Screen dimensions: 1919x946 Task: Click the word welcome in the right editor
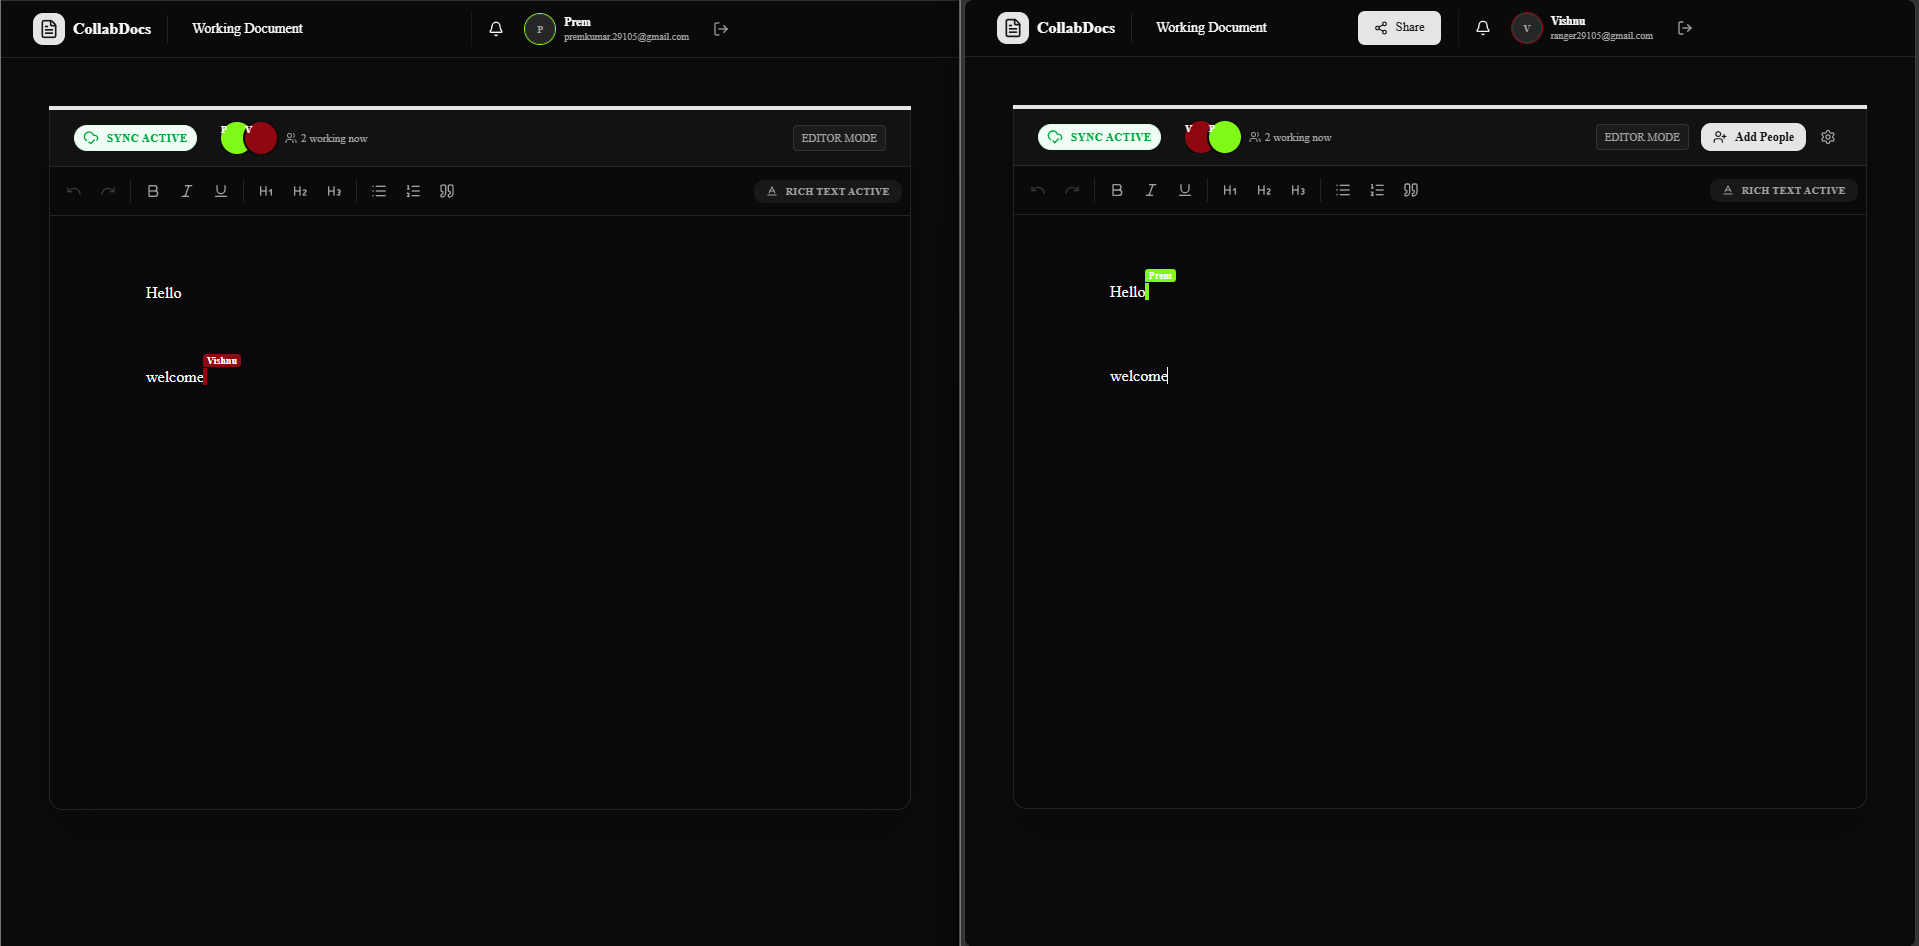click(x=1139, y=376)
